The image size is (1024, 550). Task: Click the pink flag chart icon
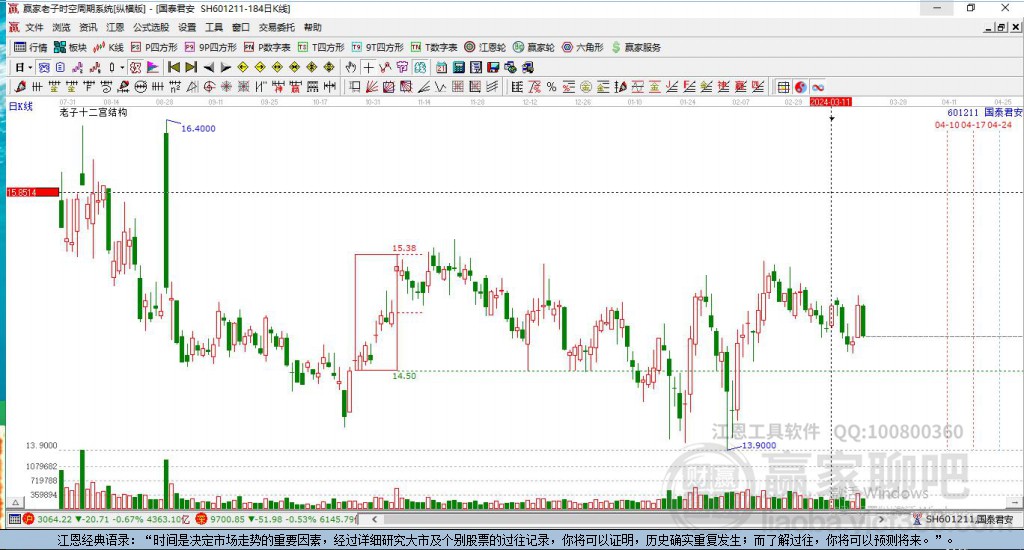[x=152, y=67]
